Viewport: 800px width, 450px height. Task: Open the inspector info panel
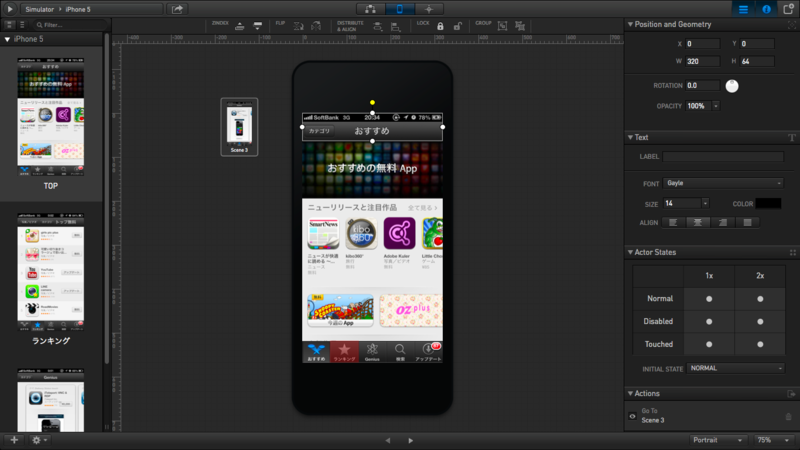point(766,9)
